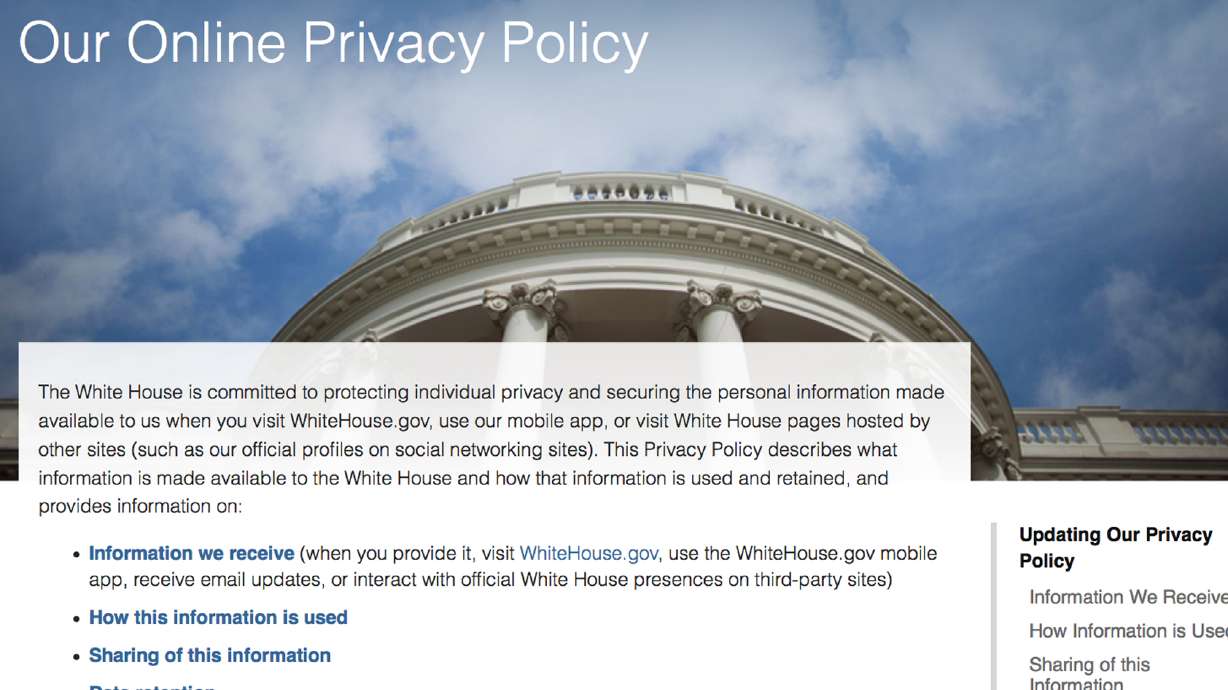Click the Our Online Privacy Policy page title
Screen dimensions: 1228x690
(332, 42)
